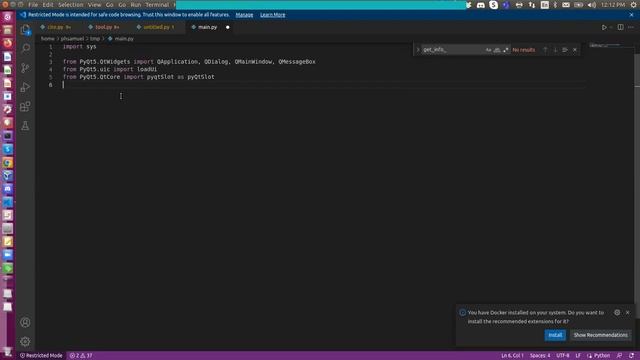The width and height of the screenshot is (640, 360).
Task: Open the Skype tray icon
Action: point(493,5)
